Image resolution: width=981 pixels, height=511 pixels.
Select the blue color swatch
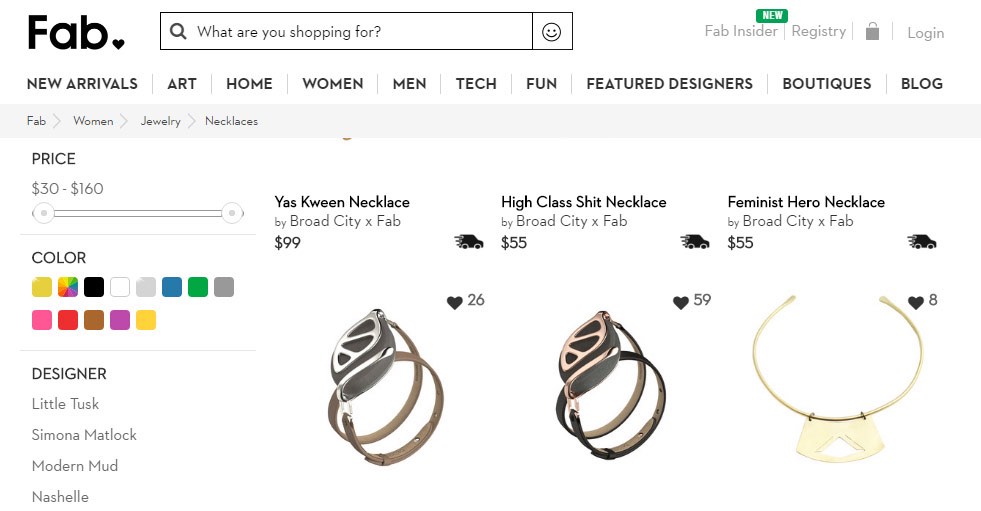[x=172, y=288]
